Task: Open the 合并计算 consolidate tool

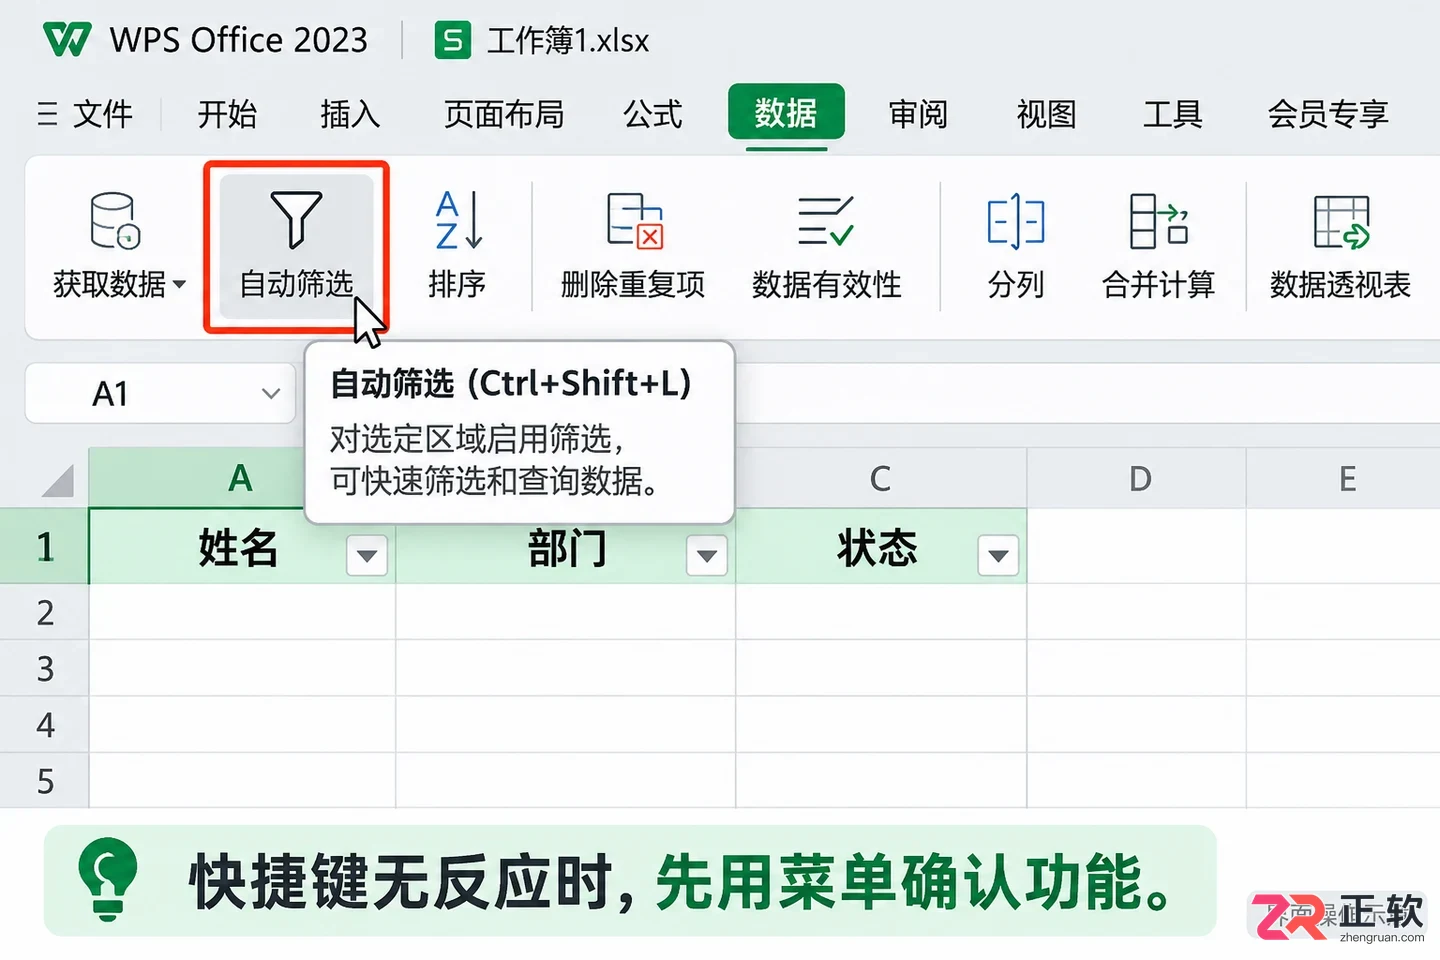Action: pos(1159,246)
